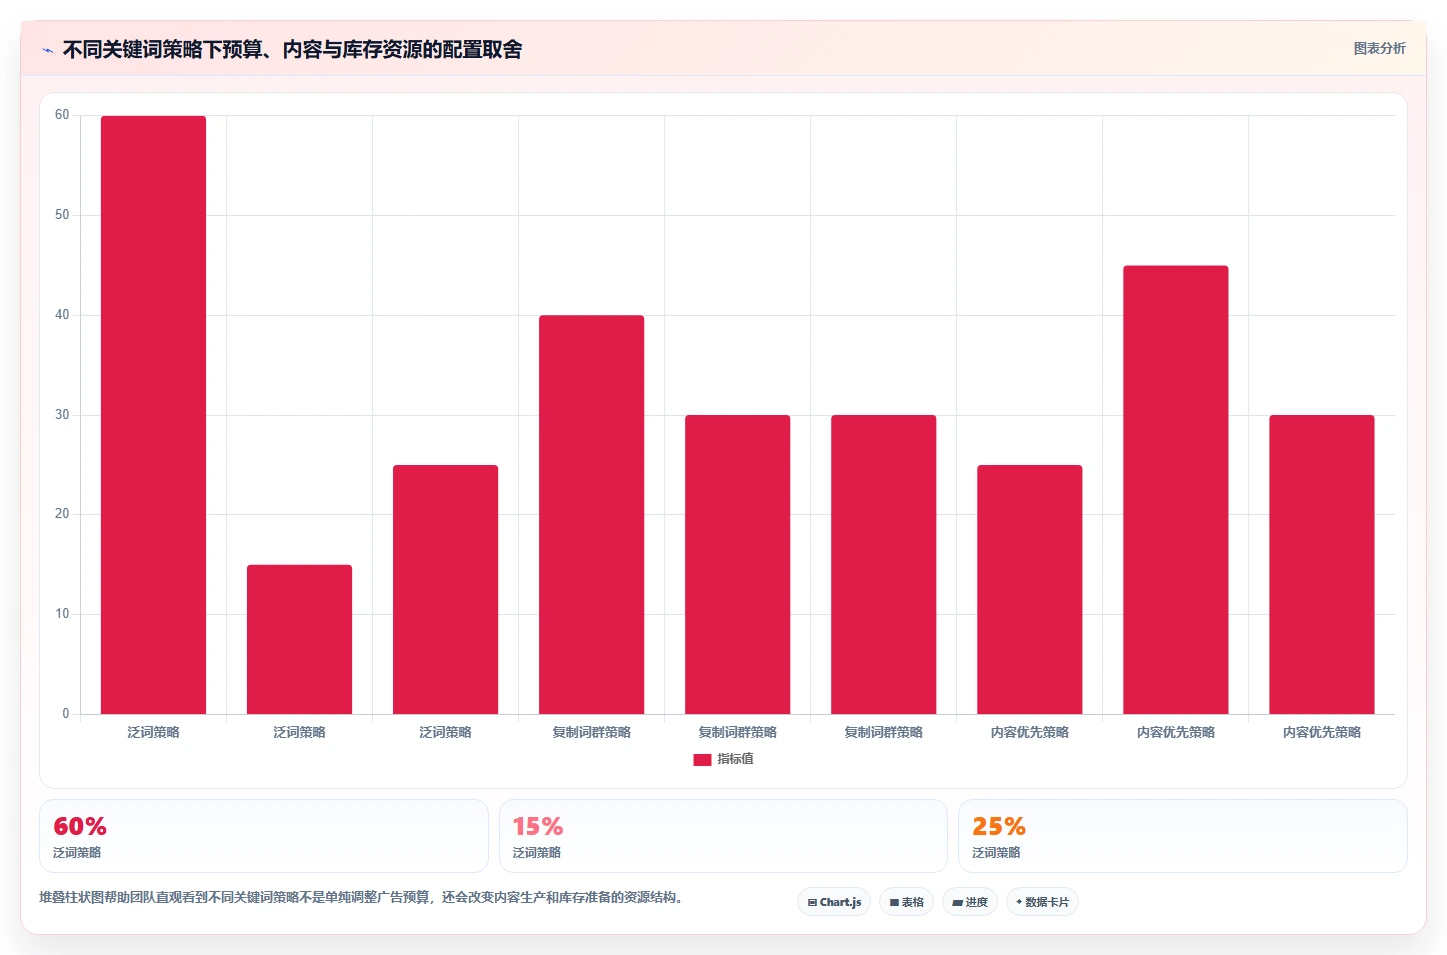Open the 25% 泛词策略 stat card
This screenshot has height=955, width=1447.
point(1182,836)
